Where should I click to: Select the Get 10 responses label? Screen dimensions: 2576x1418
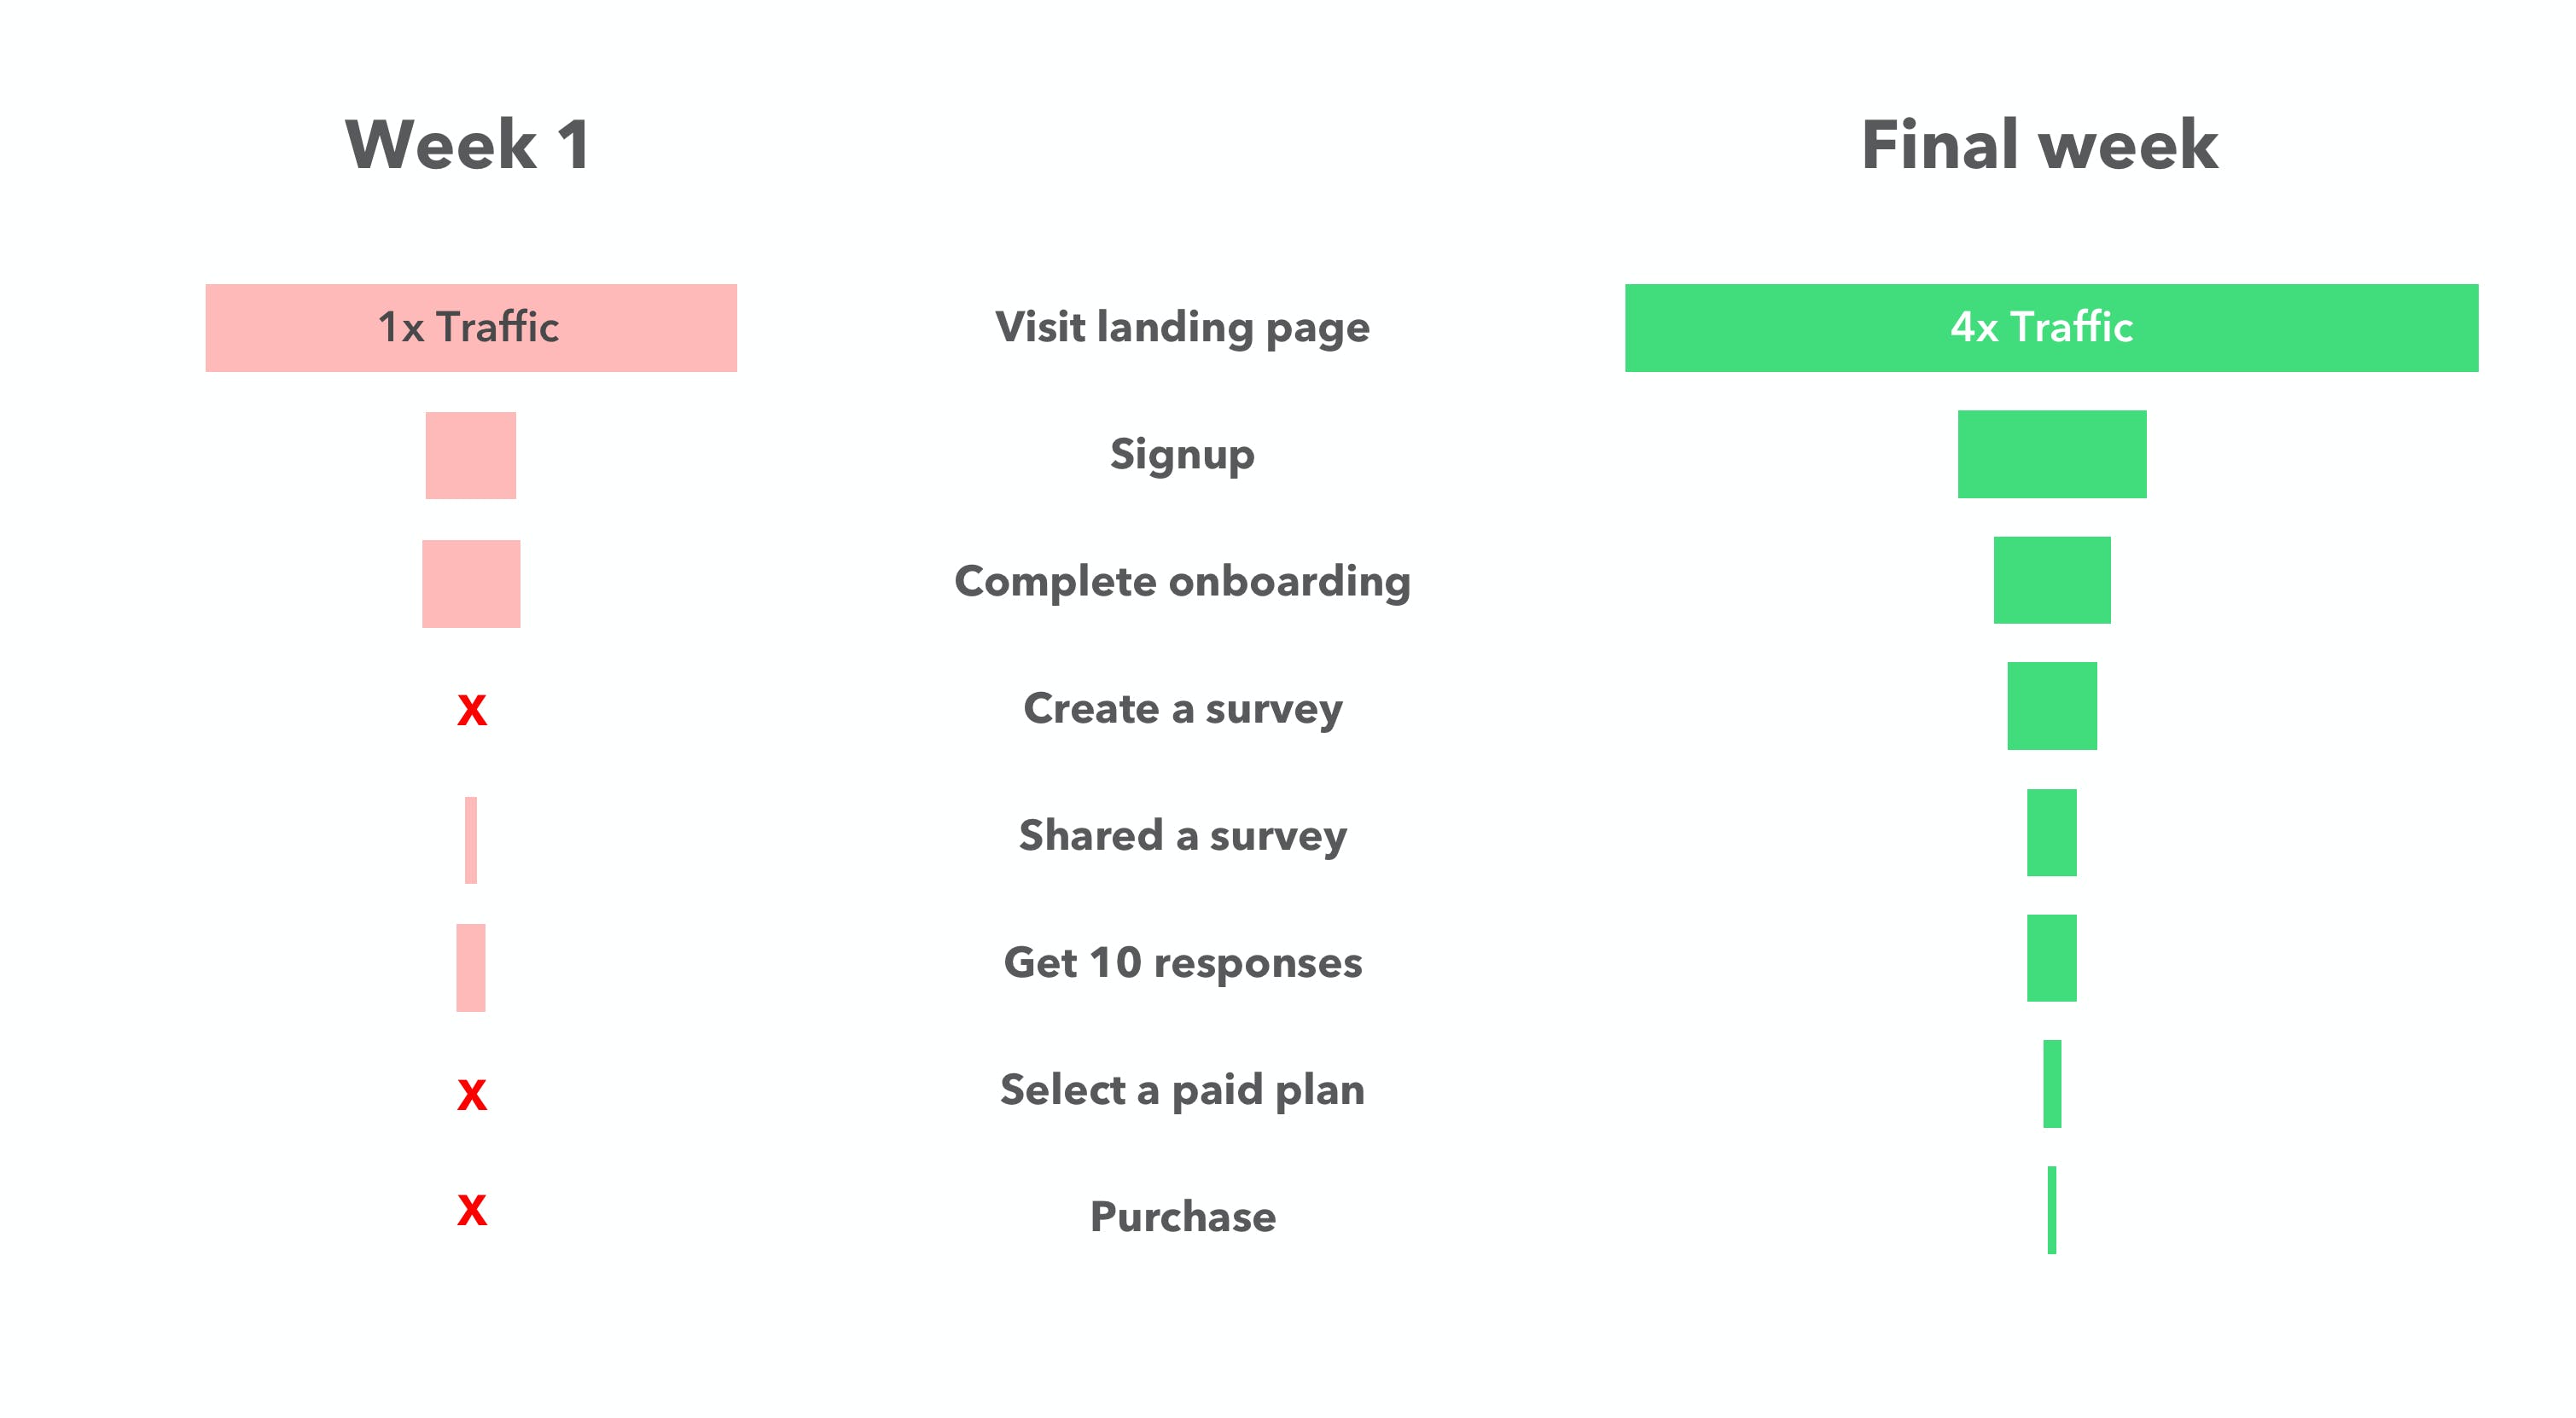tap(1182, 963)
